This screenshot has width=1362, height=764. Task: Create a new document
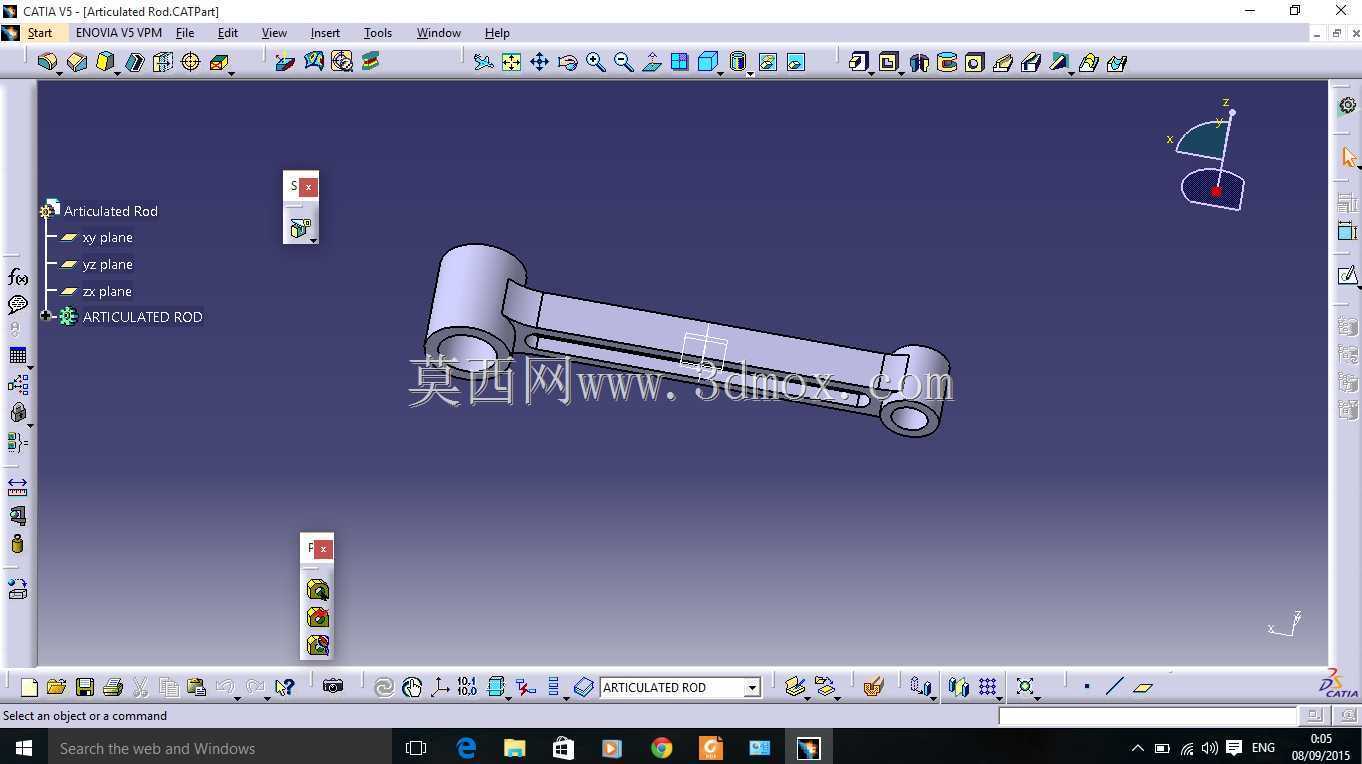29,687
